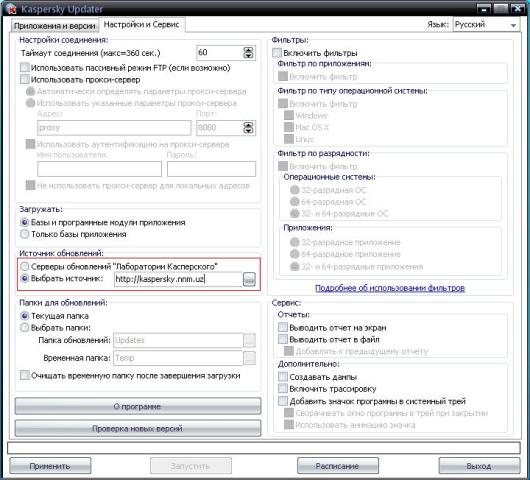Open the Расписание schedule button

tap(338, 466)
